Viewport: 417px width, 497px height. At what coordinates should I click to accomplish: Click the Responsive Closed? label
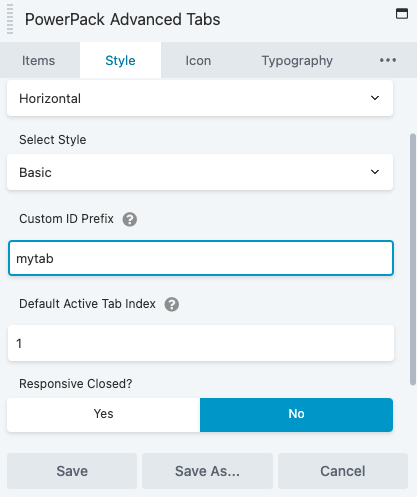(76, 384)
